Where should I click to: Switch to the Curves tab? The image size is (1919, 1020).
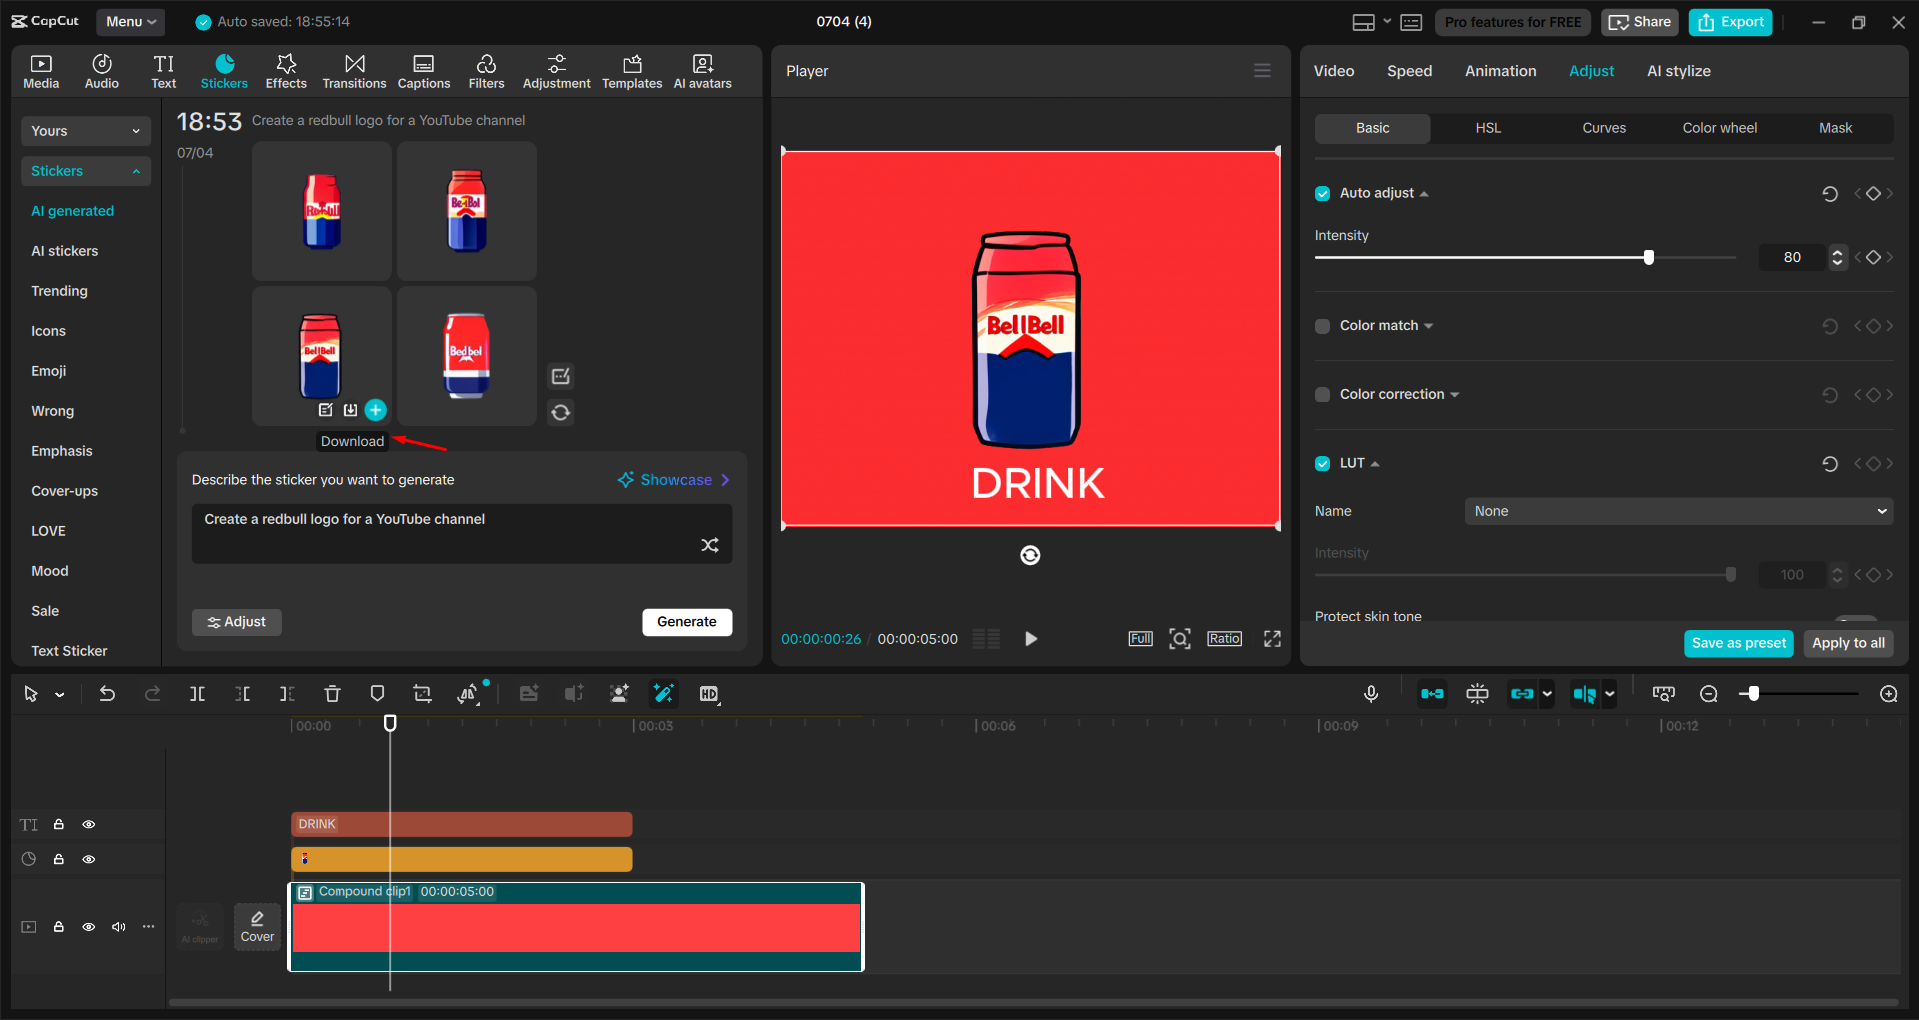click(1603, 128)
